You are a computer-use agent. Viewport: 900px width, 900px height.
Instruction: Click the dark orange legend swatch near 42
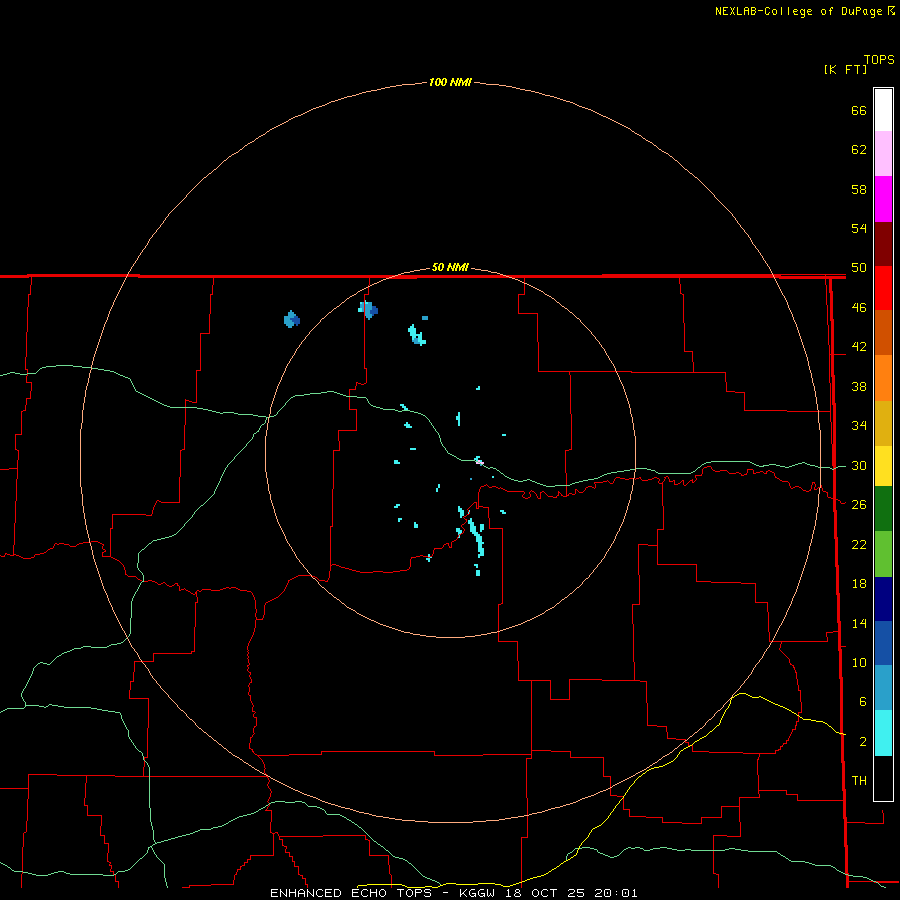(883, 332)
